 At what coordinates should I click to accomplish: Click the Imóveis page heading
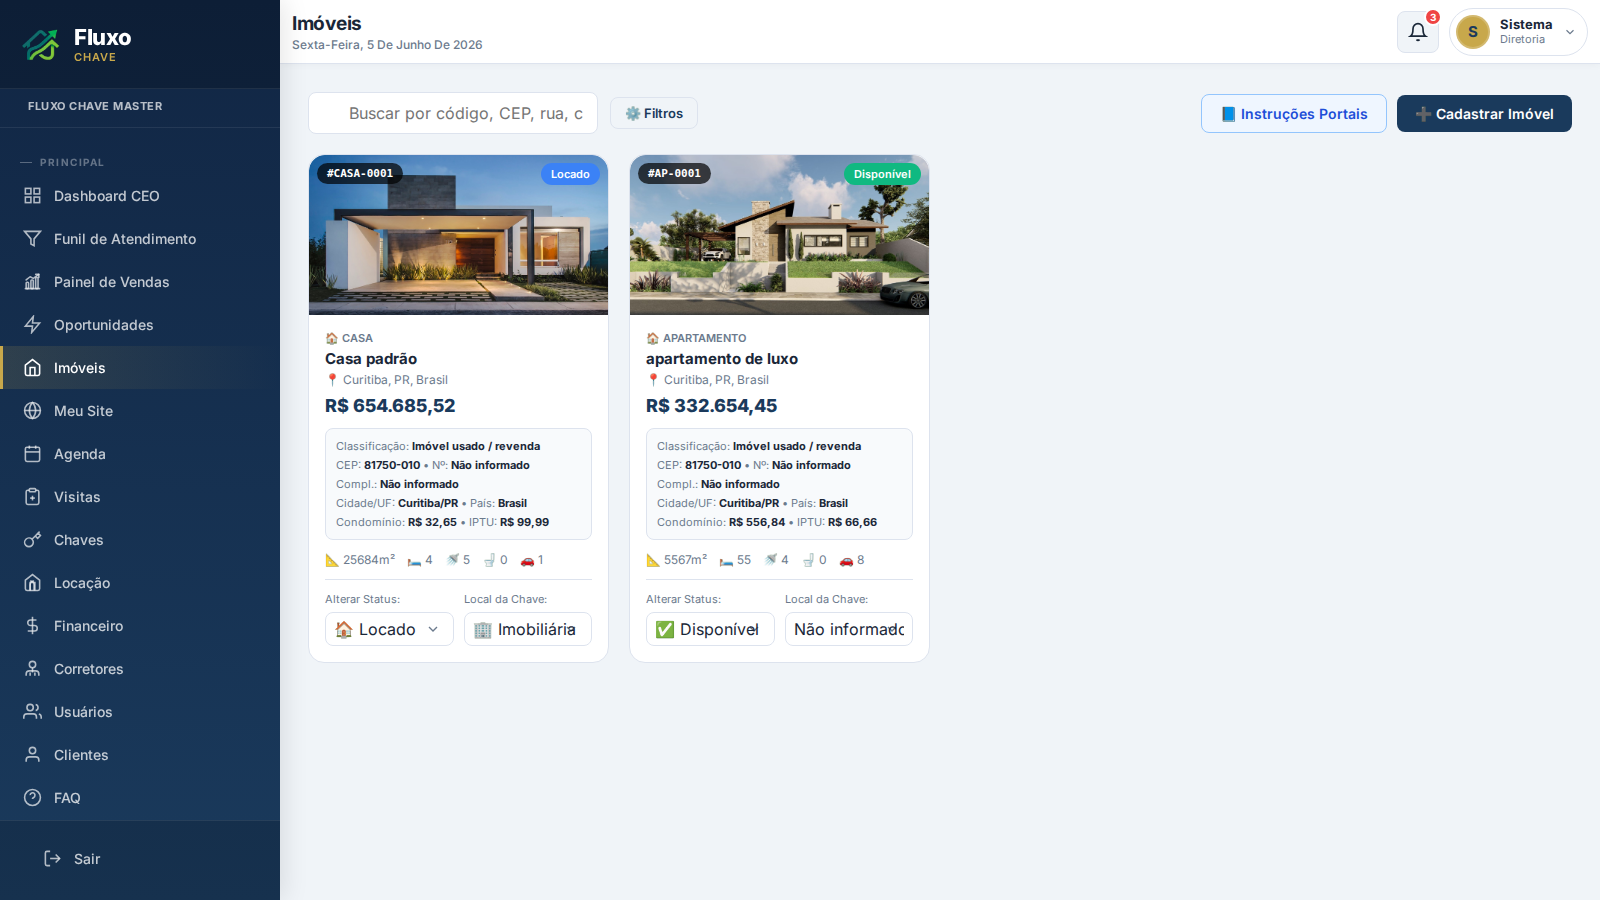326,23
